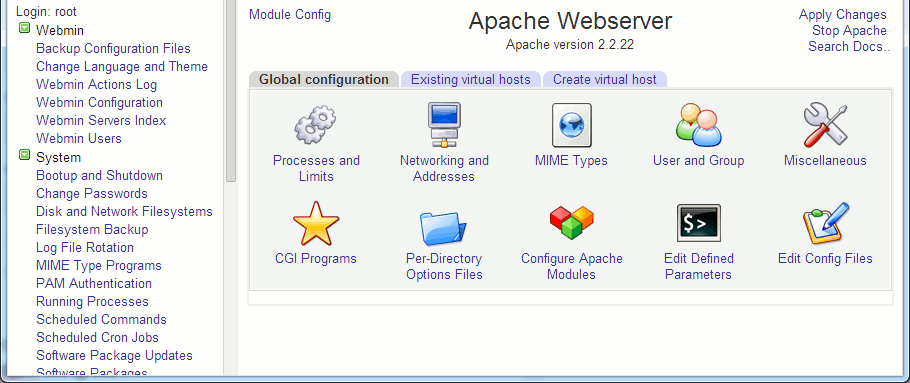Open Scheduled Commands
The height and width of the screenshot is (383, 910).
coord(101,319)
